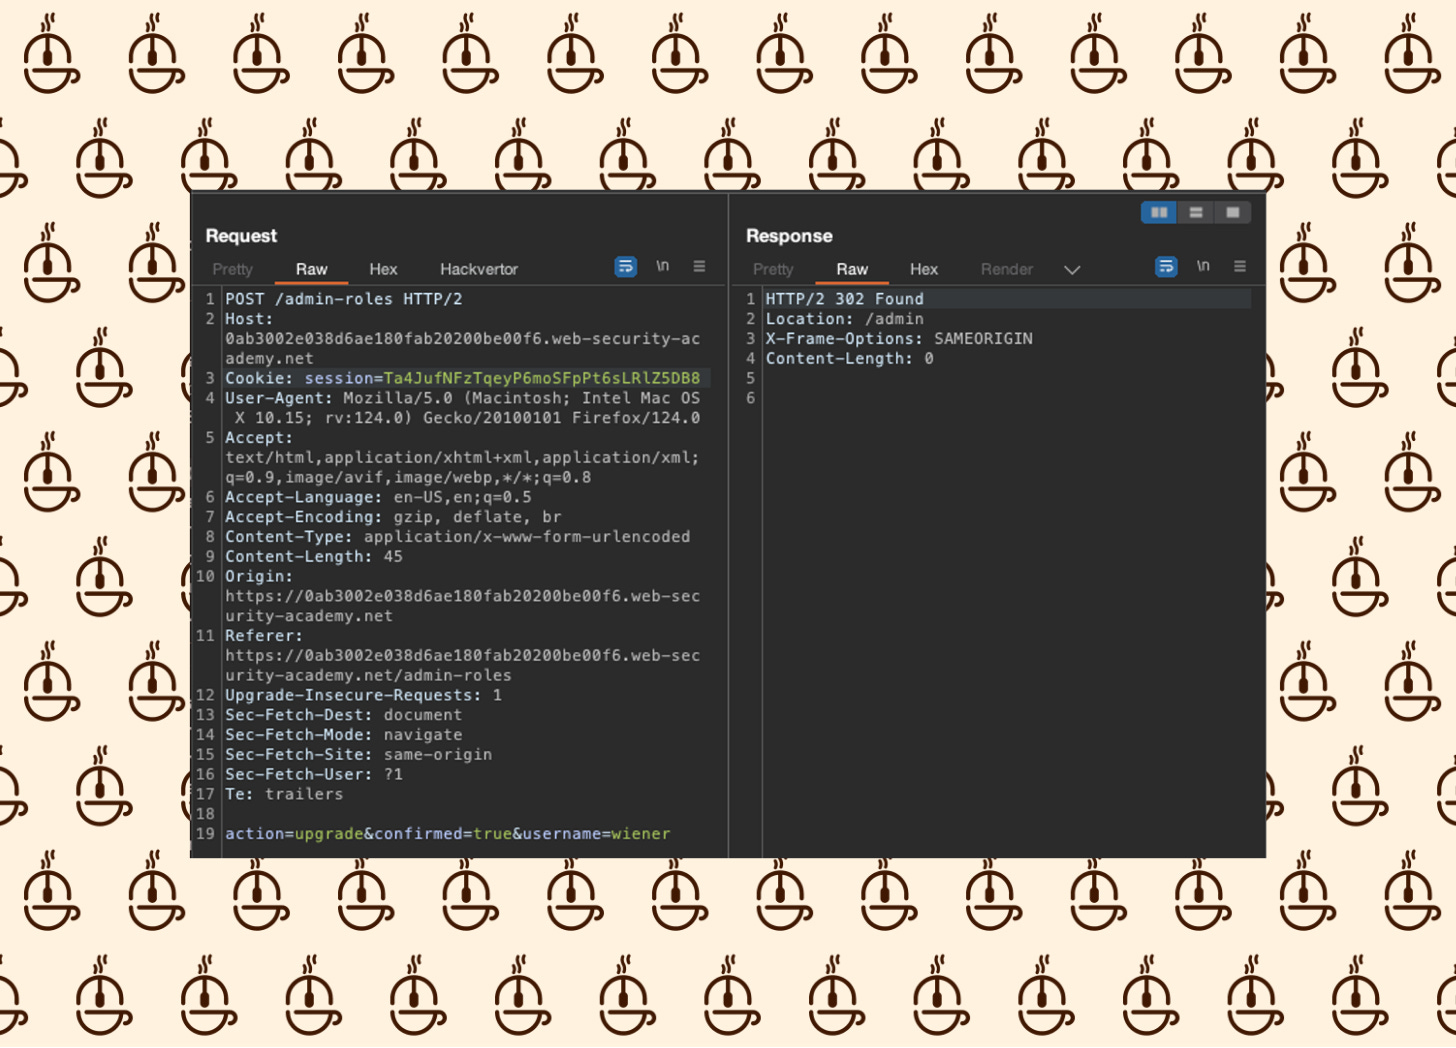1456x1048 pixels.
Task: Click the Sec-Fetch-Site: same-origin line
Action: [x=359, y=755]
